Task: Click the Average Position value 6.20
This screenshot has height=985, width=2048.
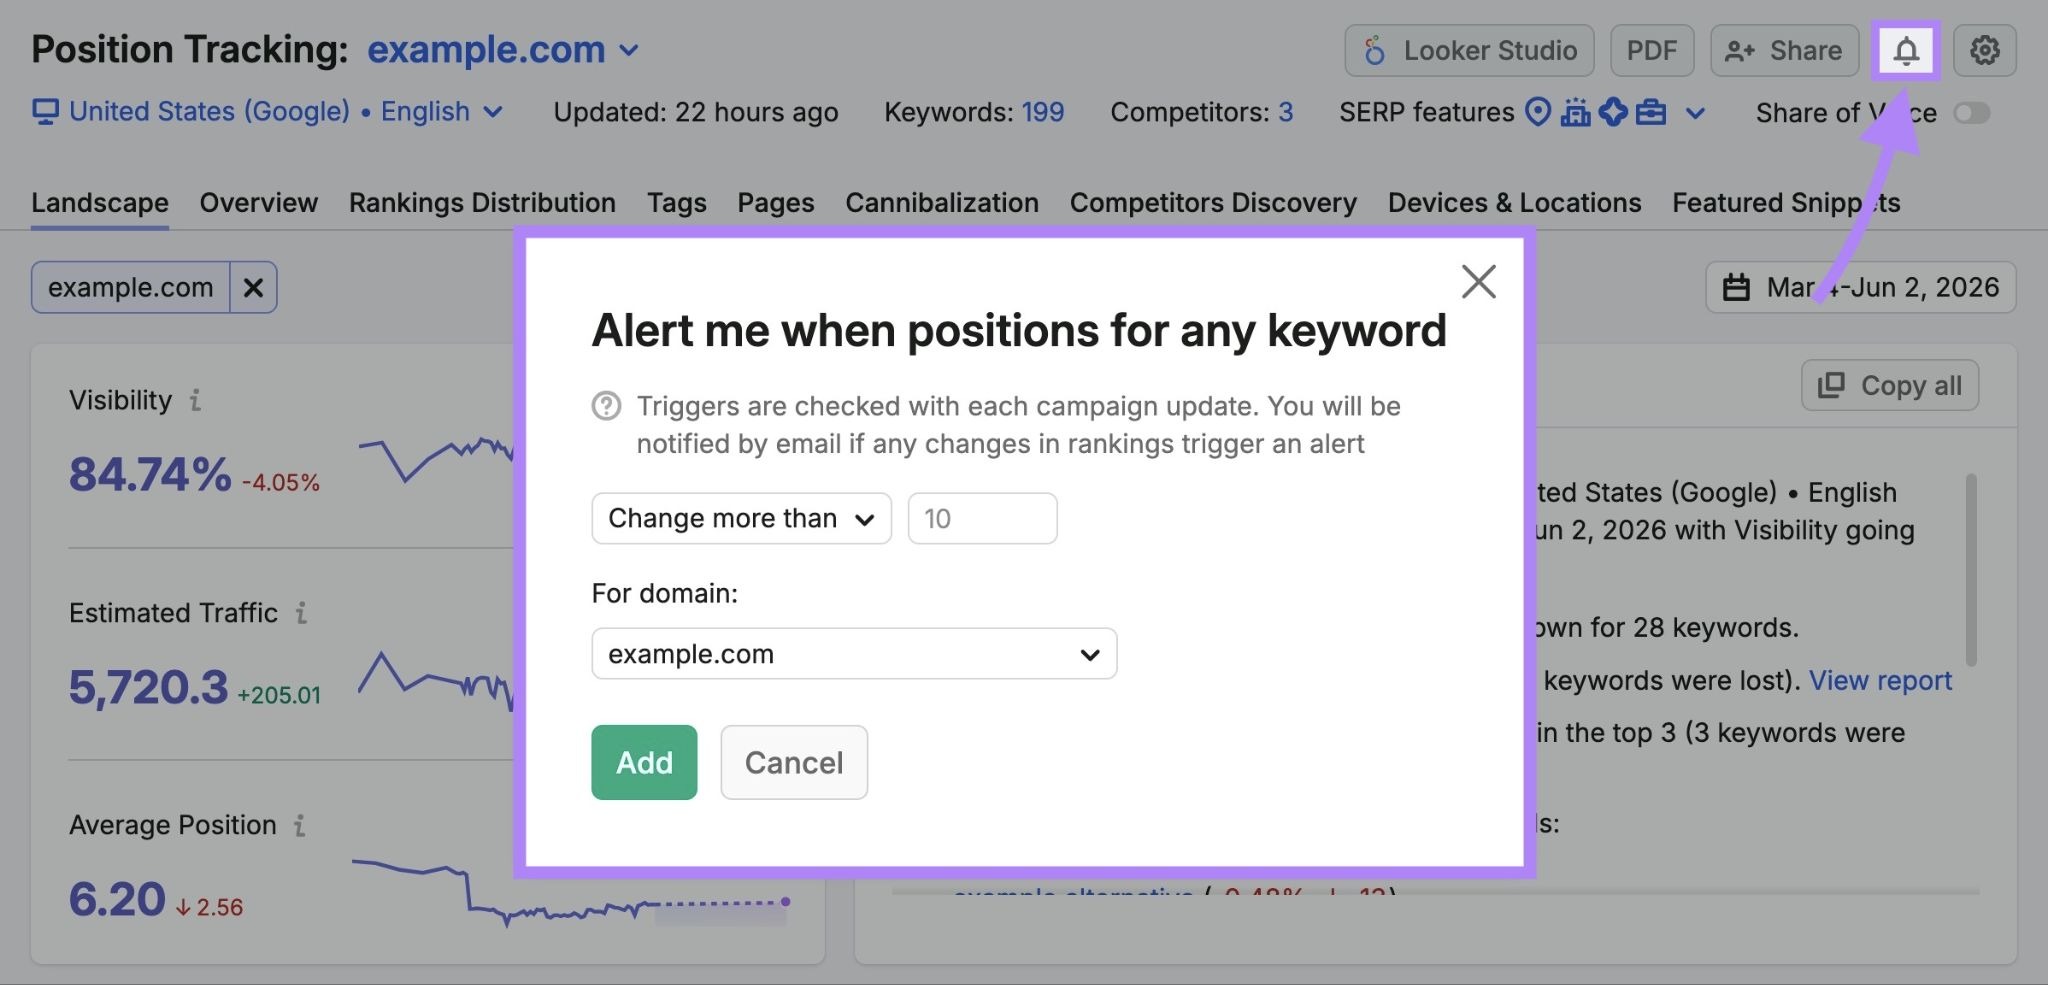Action: (117, 900)
